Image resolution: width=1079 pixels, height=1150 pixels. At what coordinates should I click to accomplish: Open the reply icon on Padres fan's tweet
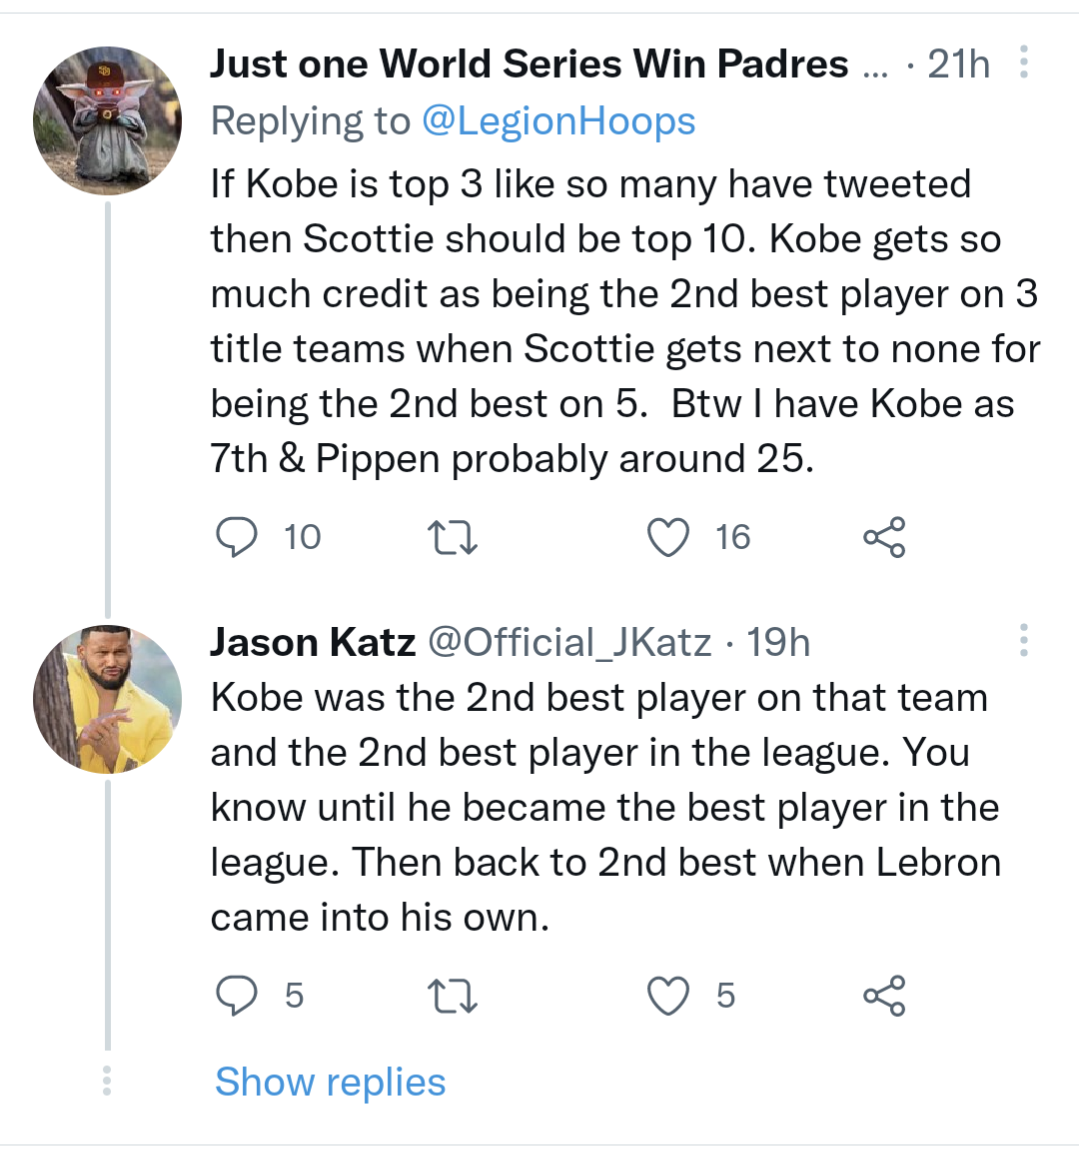coord(239,536)
